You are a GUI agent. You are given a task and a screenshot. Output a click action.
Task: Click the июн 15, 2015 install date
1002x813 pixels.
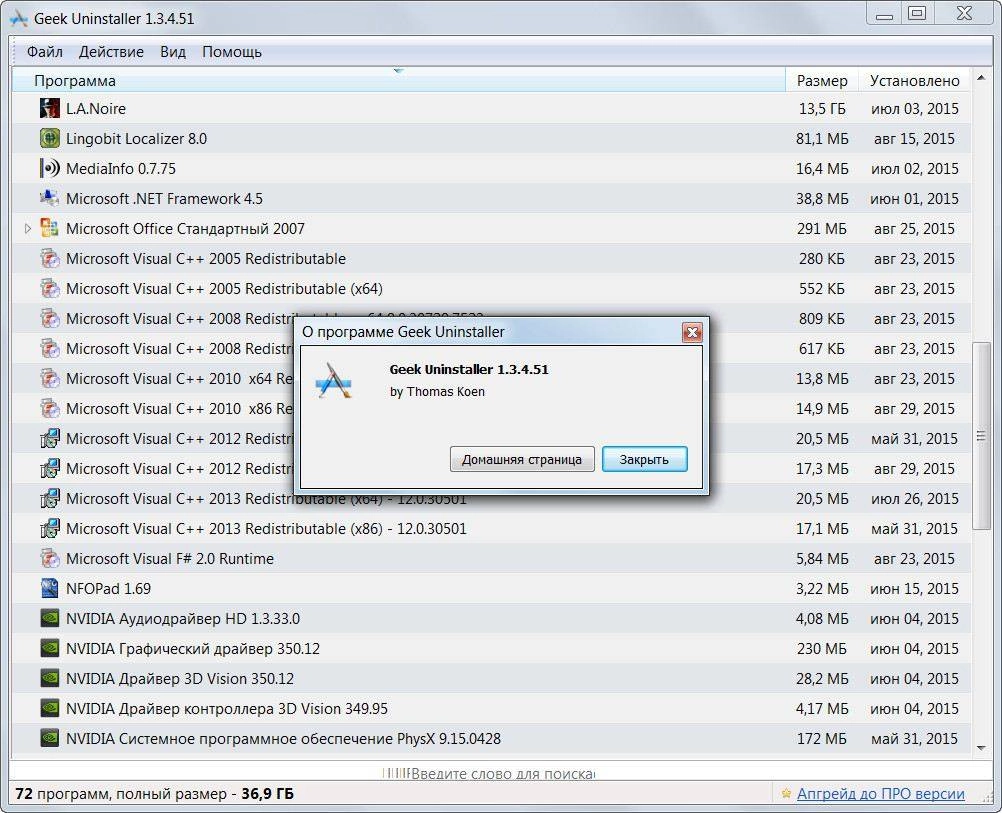[x=914, y=589]
